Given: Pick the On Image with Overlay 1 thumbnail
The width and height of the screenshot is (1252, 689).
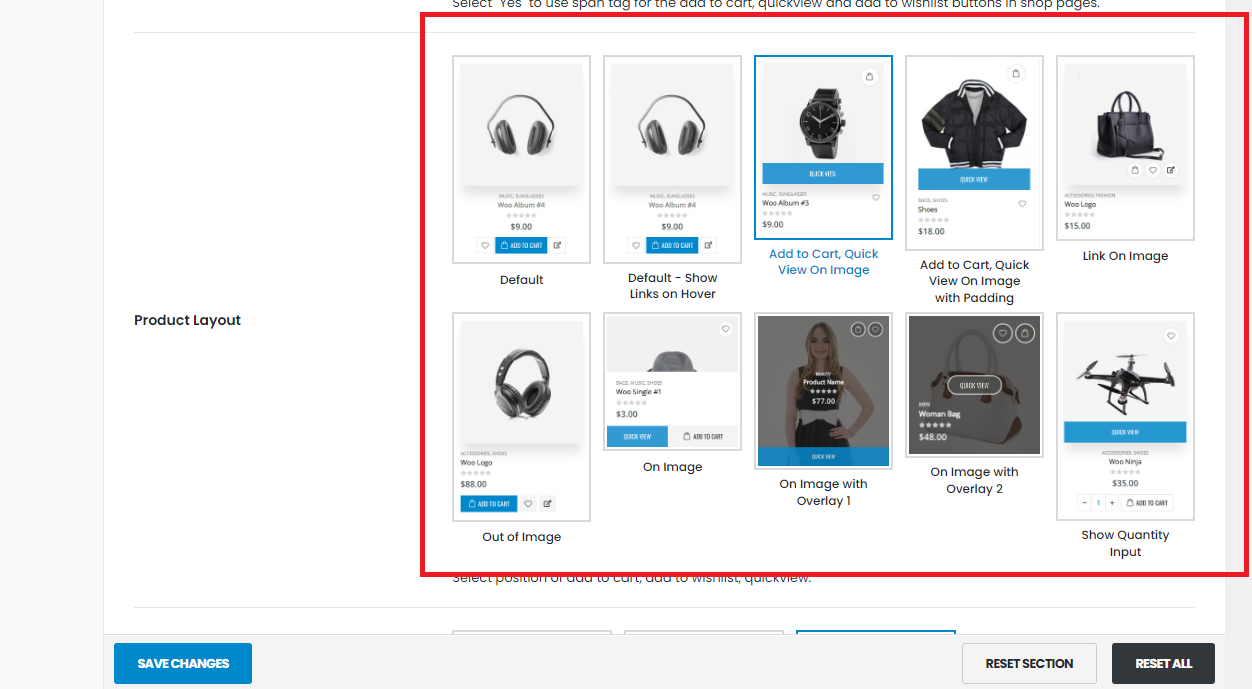Looking at the screenshot, I should [x=823, y=390].
